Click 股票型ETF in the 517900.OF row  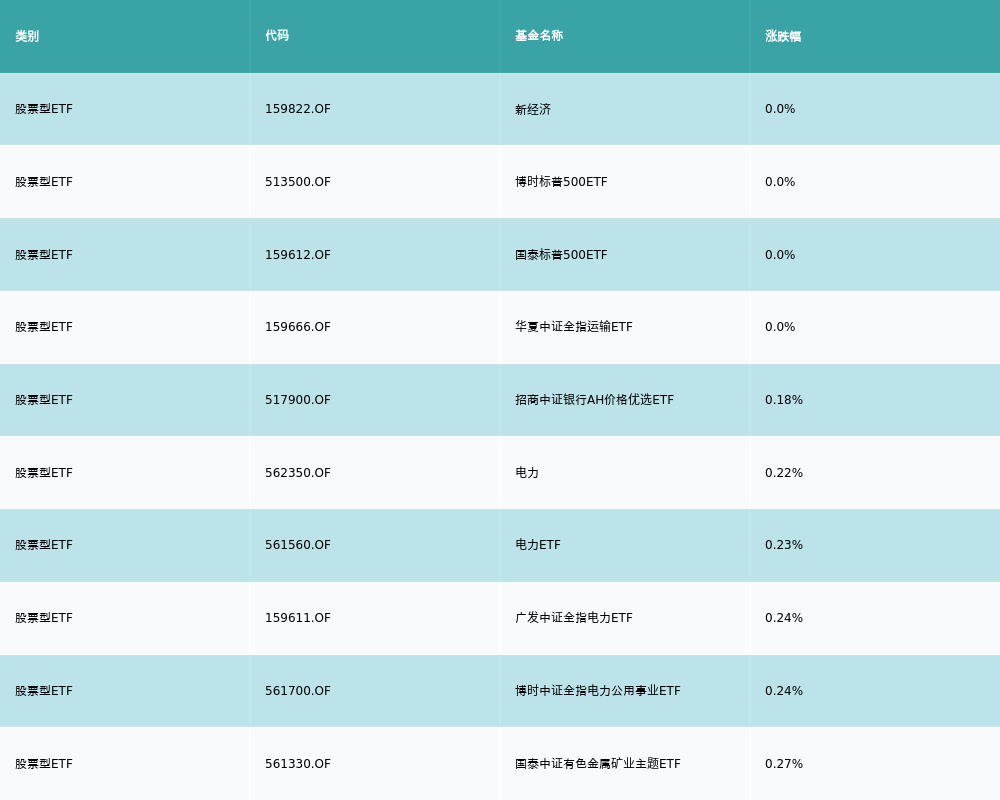click(x=44, y=400)
